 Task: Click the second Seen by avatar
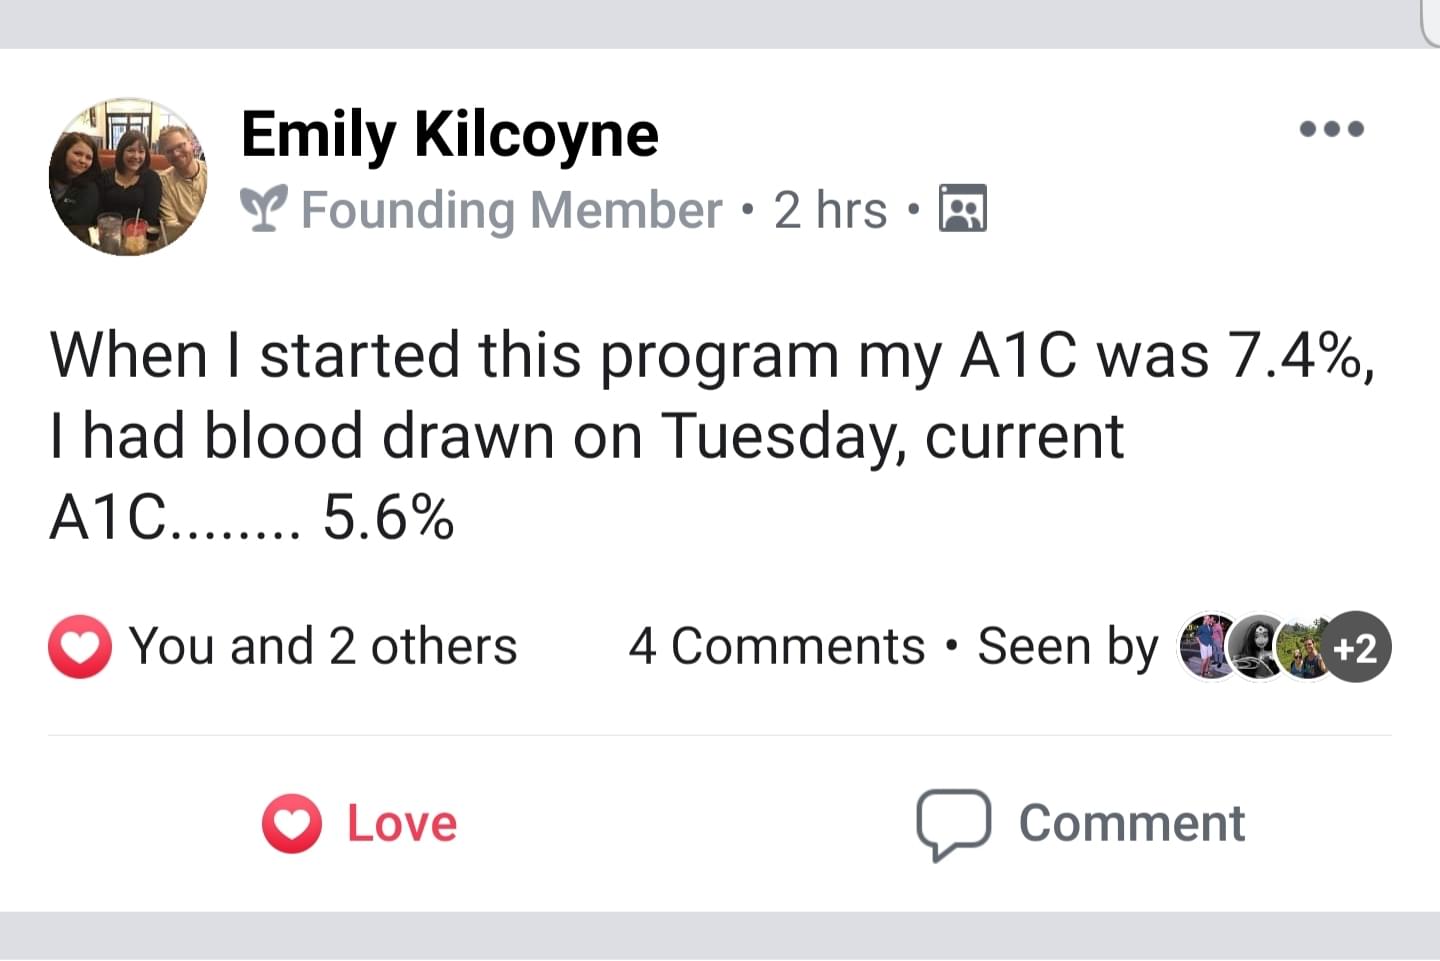pos(1258,647)
